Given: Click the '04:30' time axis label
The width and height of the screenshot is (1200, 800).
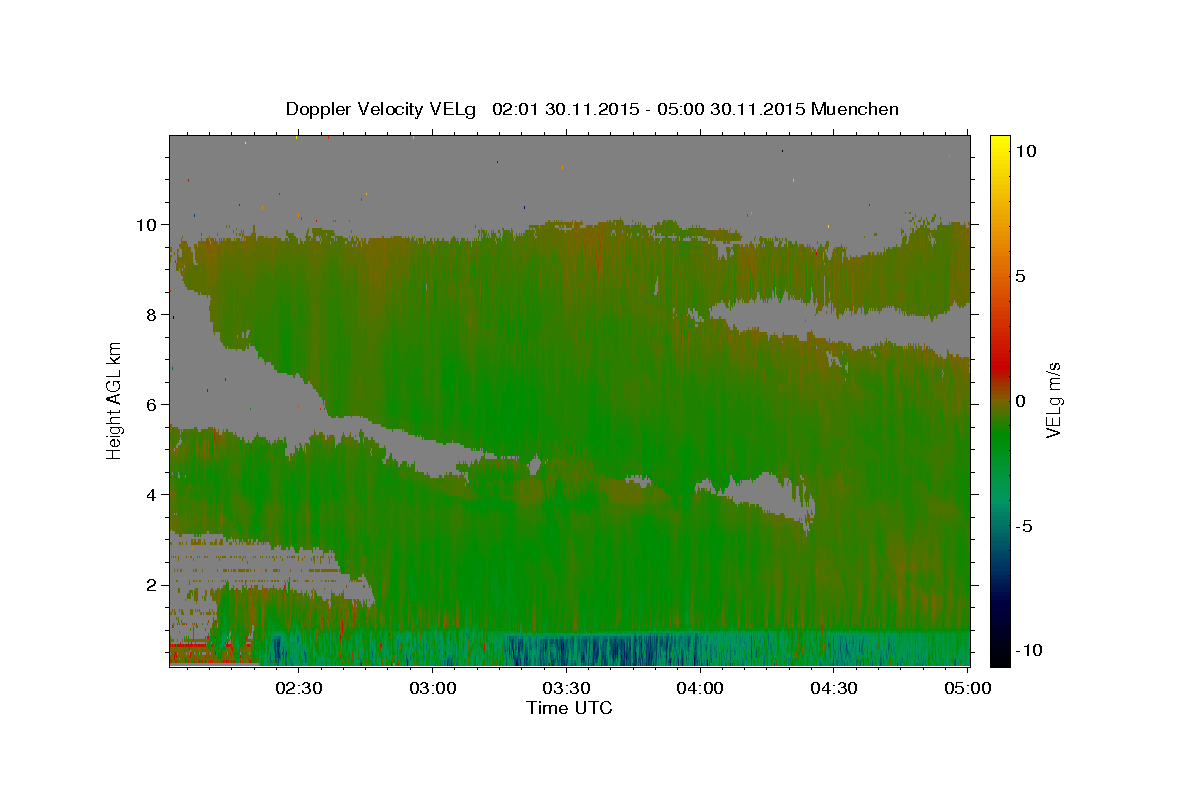Looking at the screenshot, I should [834, 688].
